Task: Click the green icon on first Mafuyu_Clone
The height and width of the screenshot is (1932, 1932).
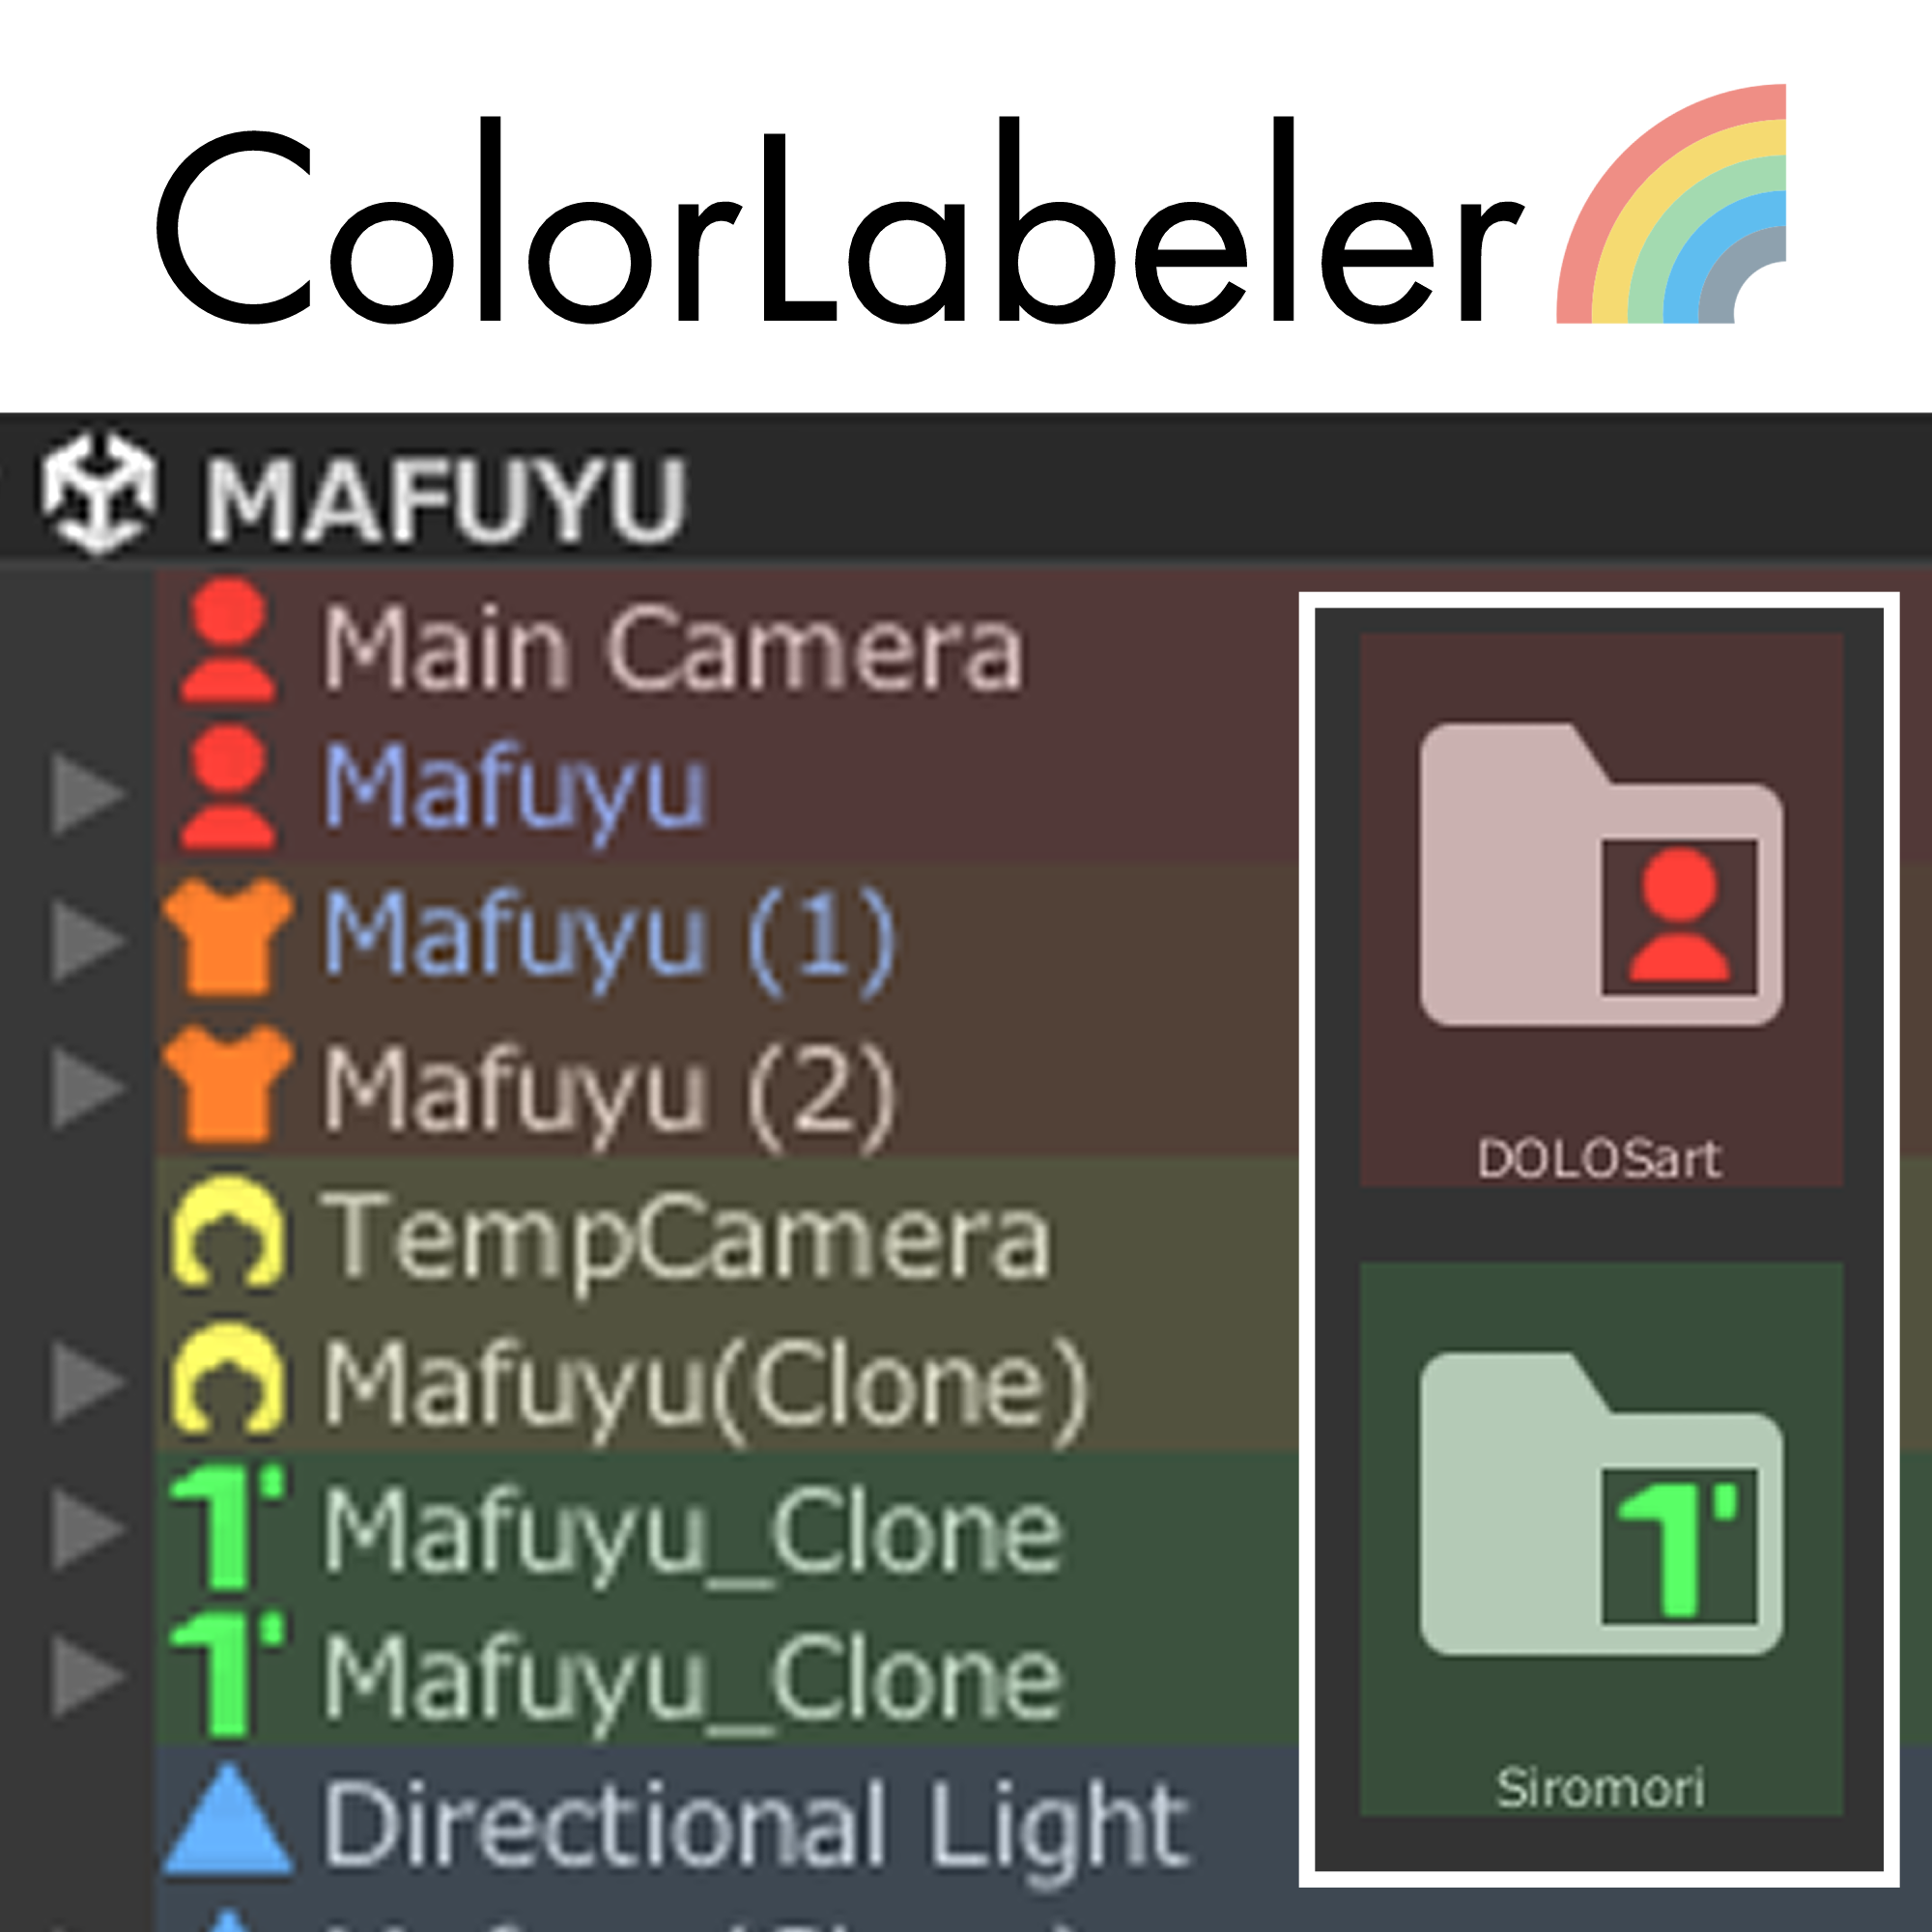Action: pos(228,1528)
